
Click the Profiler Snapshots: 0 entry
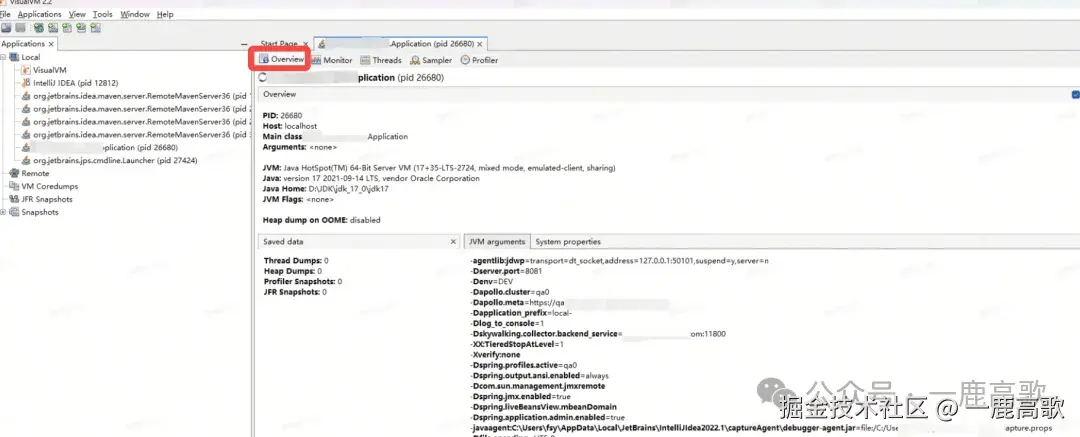tap(303, 281)
